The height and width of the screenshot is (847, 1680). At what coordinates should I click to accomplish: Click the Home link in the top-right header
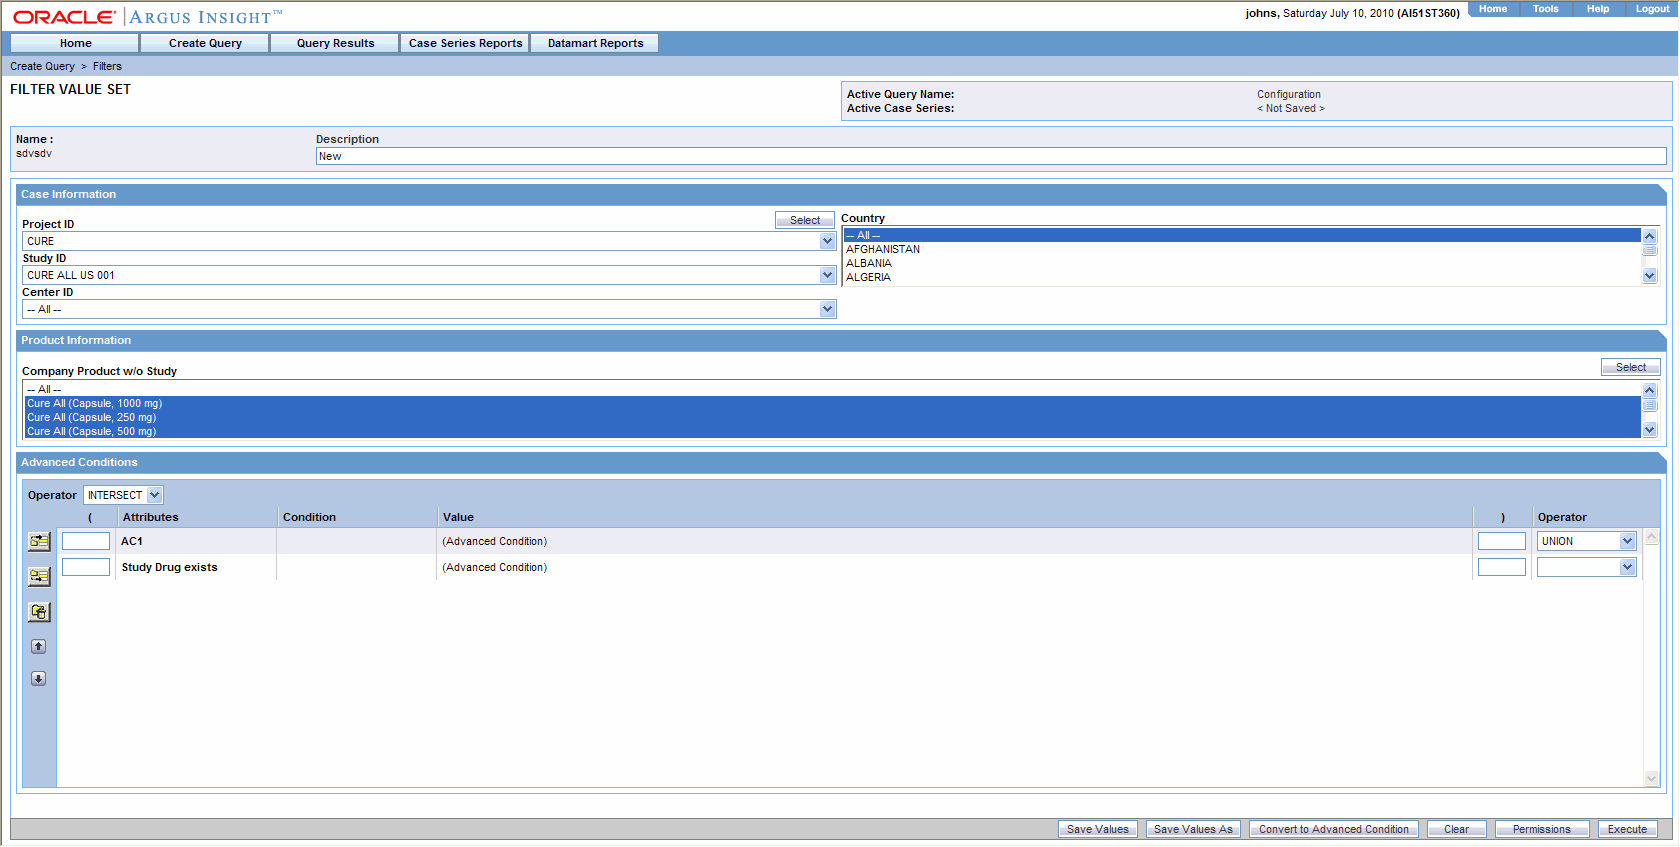(x=1493, y=9)
